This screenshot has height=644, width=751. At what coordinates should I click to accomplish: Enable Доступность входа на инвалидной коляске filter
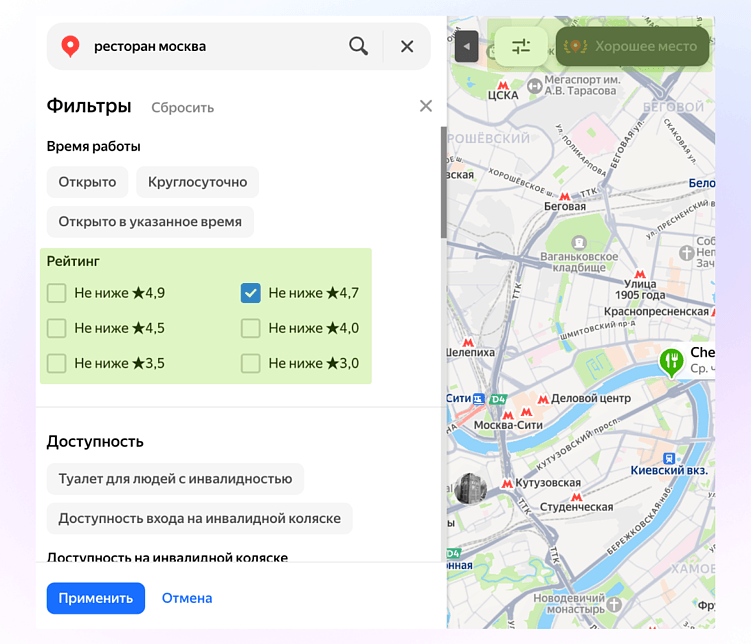click(199, 519)
